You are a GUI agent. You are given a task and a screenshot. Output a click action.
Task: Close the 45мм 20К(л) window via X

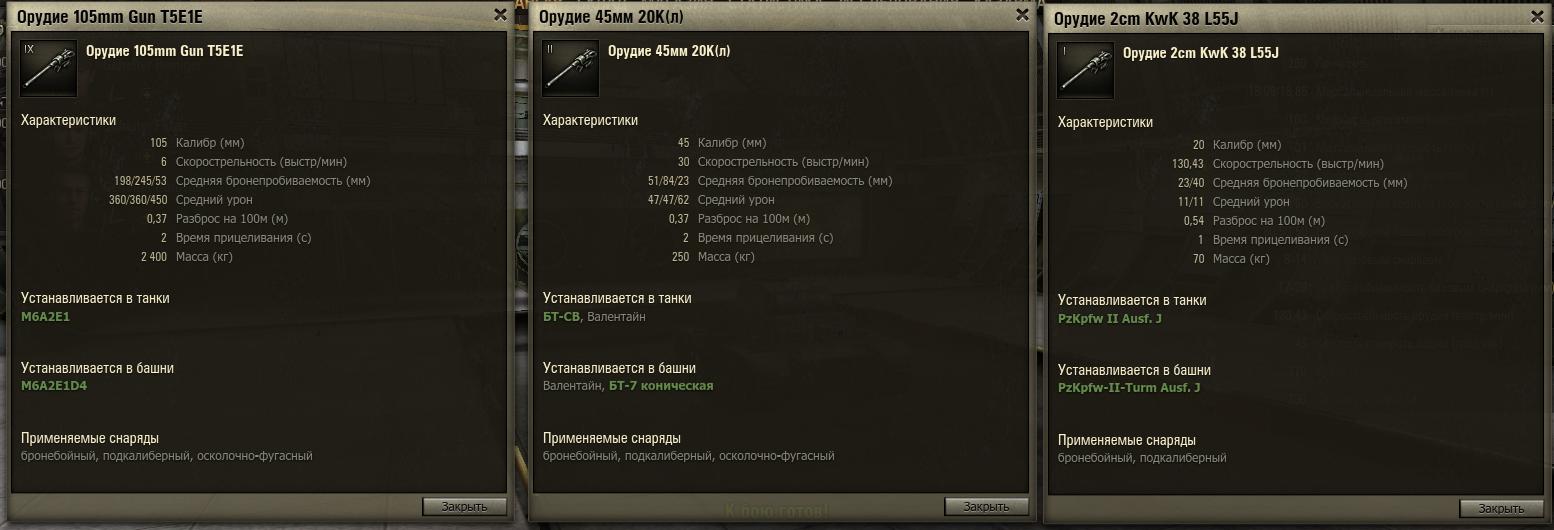[1022, 15]
